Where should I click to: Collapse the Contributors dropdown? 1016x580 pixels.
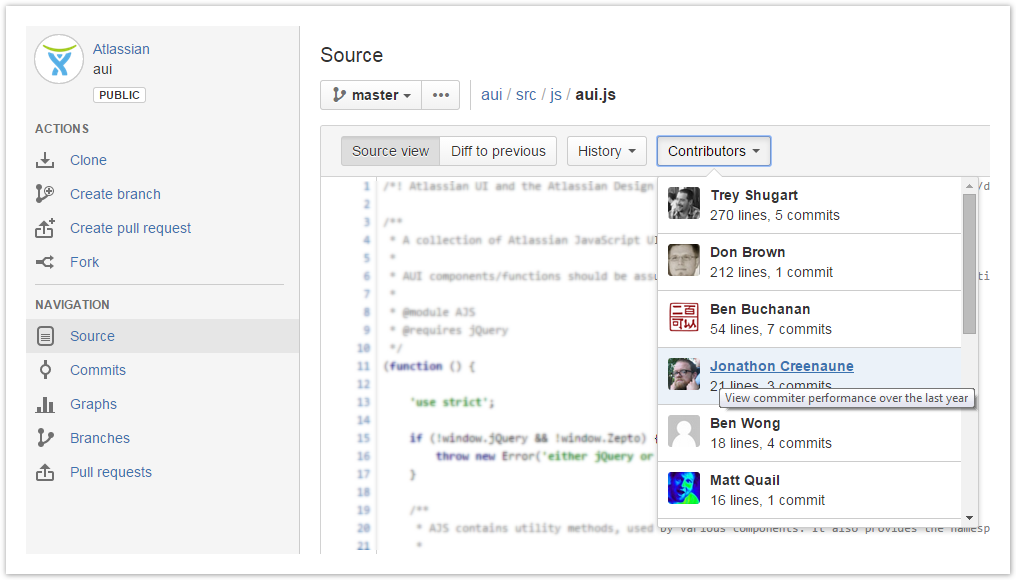click(713, 151)
